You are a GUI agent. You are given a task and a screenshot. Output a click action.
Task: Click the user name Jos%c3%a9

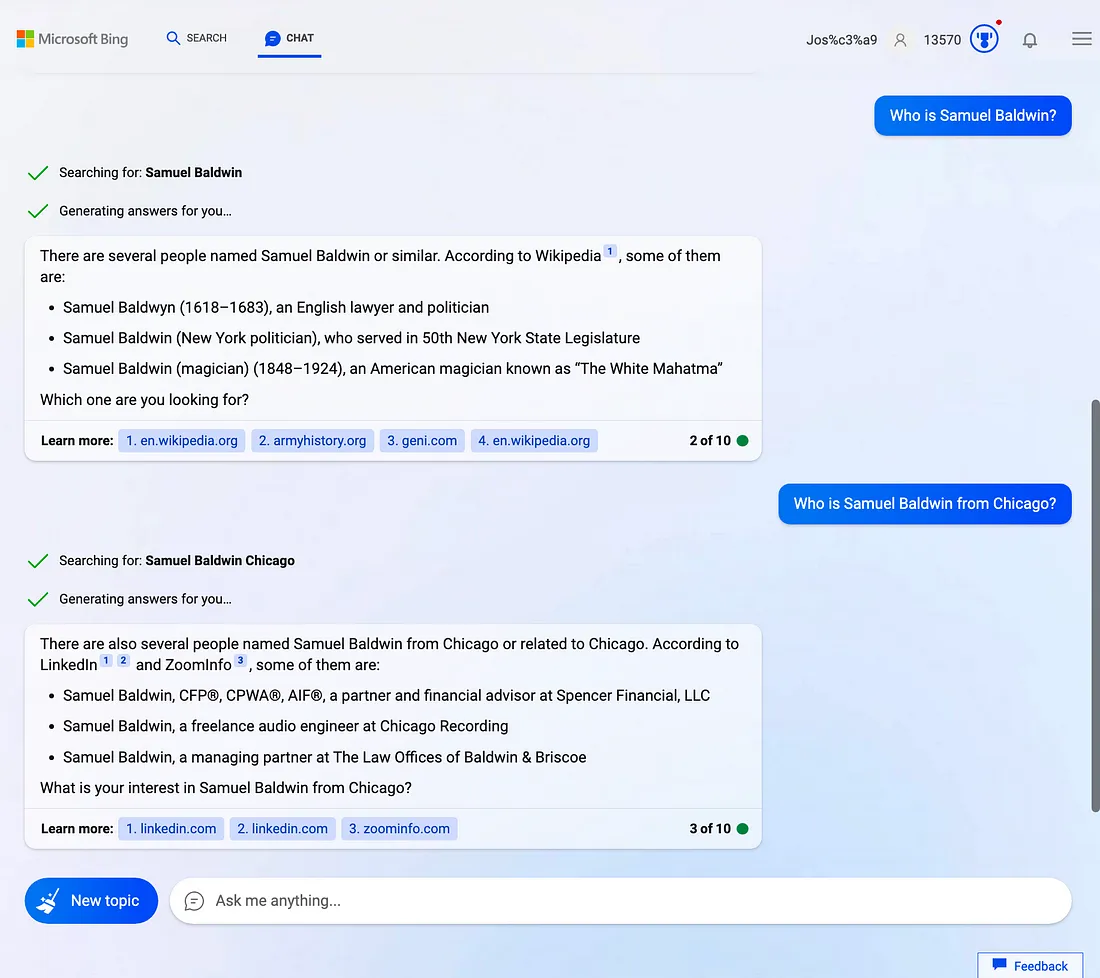point(841,40)
